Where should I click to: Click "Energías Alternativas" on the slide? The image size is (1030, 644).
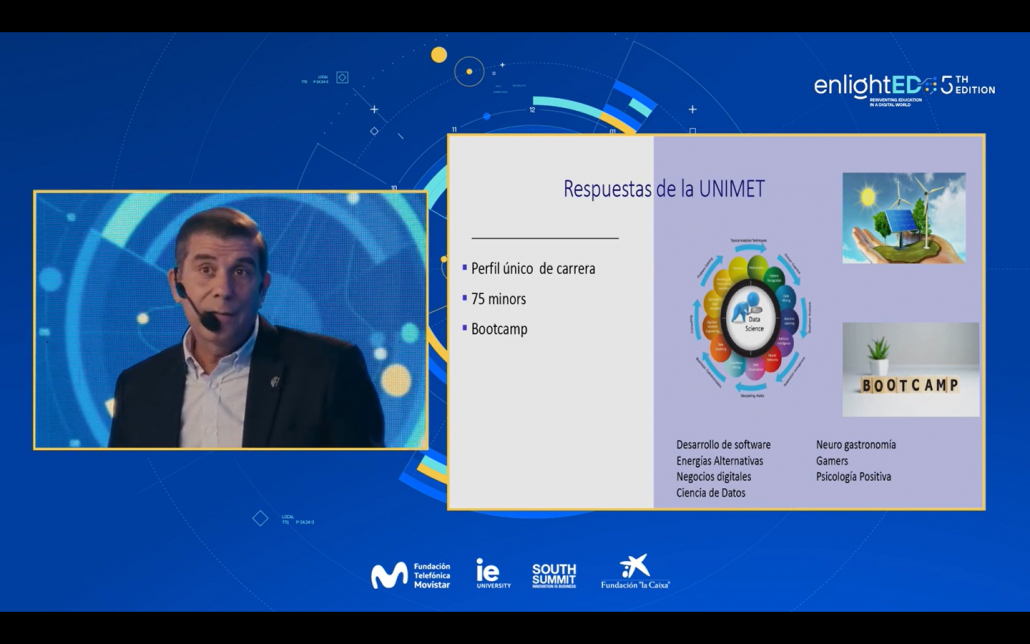[x=720, y=461]
